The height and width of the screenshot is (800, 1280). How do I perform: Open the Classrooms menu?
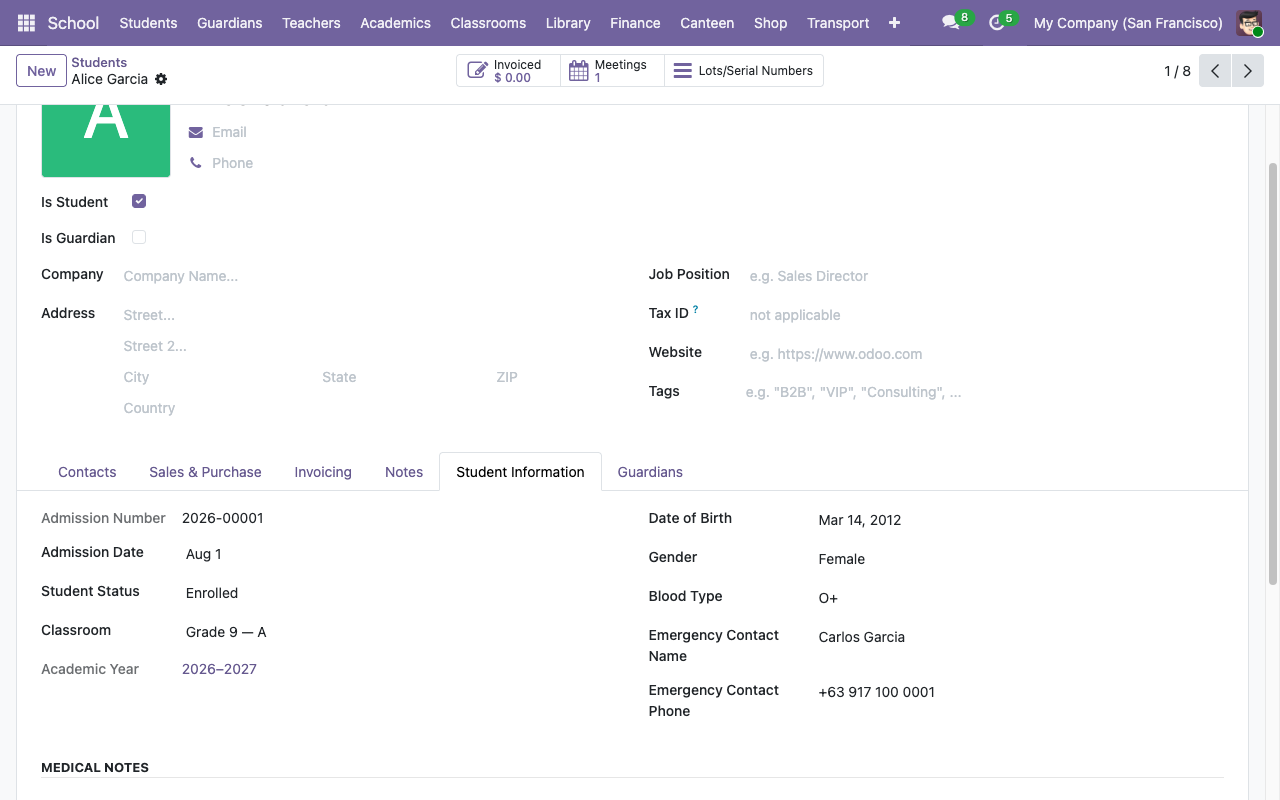488,23
